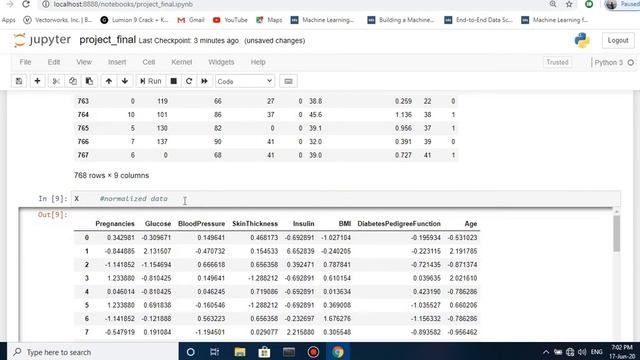Click the Python logo icon
The image size is (640, 360).
coord(582,40)
